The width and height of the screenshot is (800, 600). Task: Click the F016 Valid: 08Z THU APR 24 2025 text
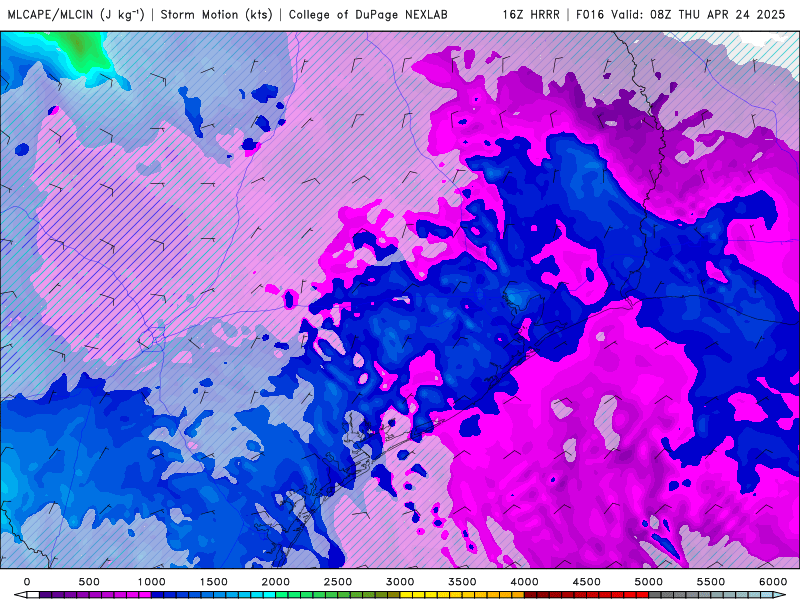(x=681, y=14)
